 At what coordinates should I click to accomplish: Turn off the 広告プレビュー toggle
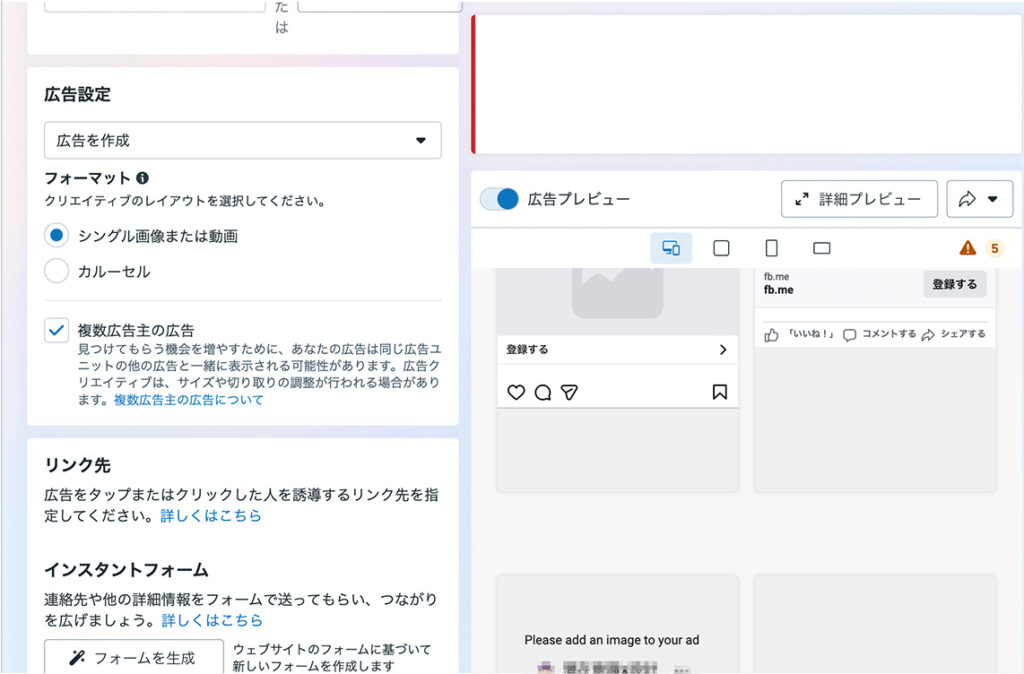501,198
